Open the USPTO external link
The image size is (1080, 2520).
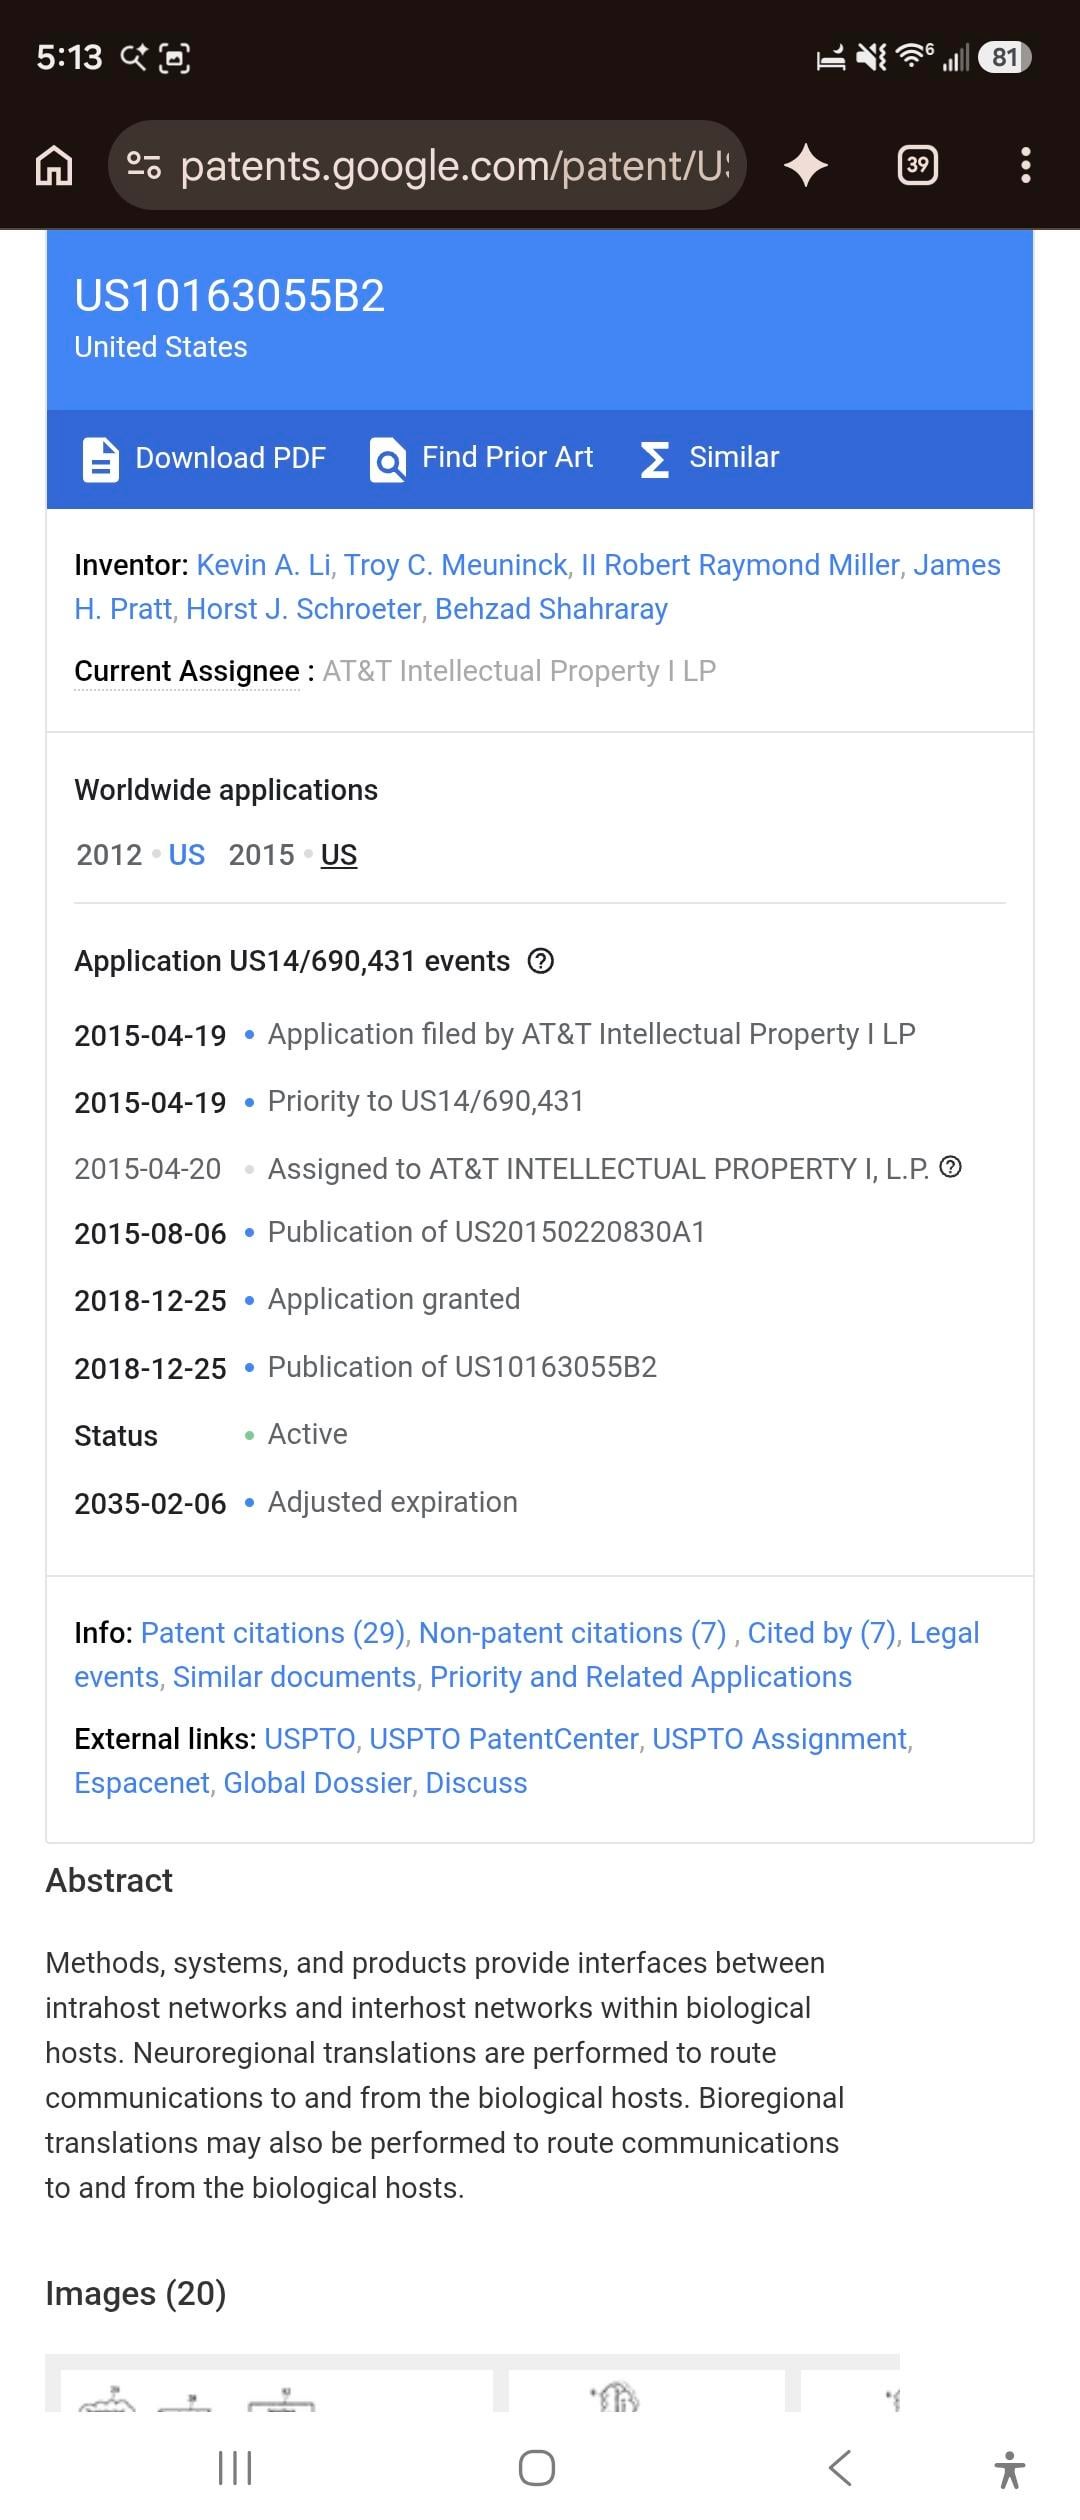(310, 1739)
